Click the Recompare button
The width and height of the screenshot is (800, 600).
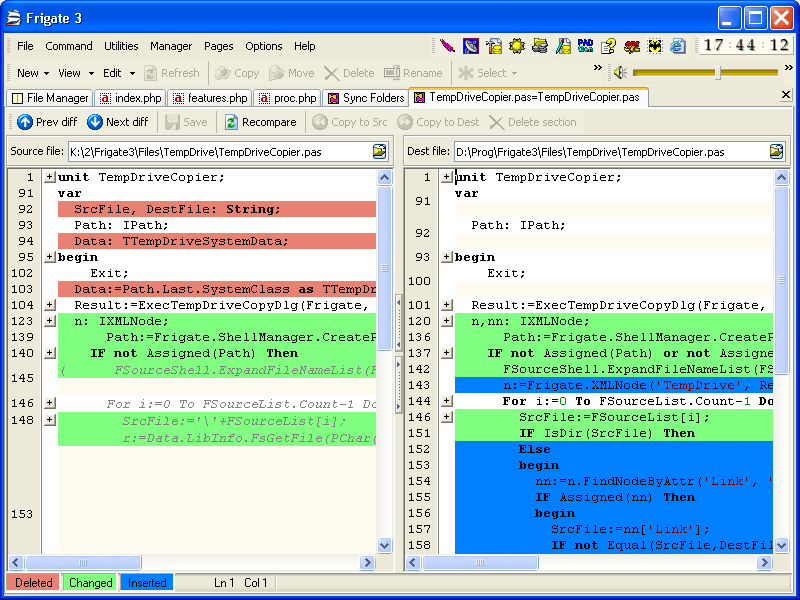[261, 122]
